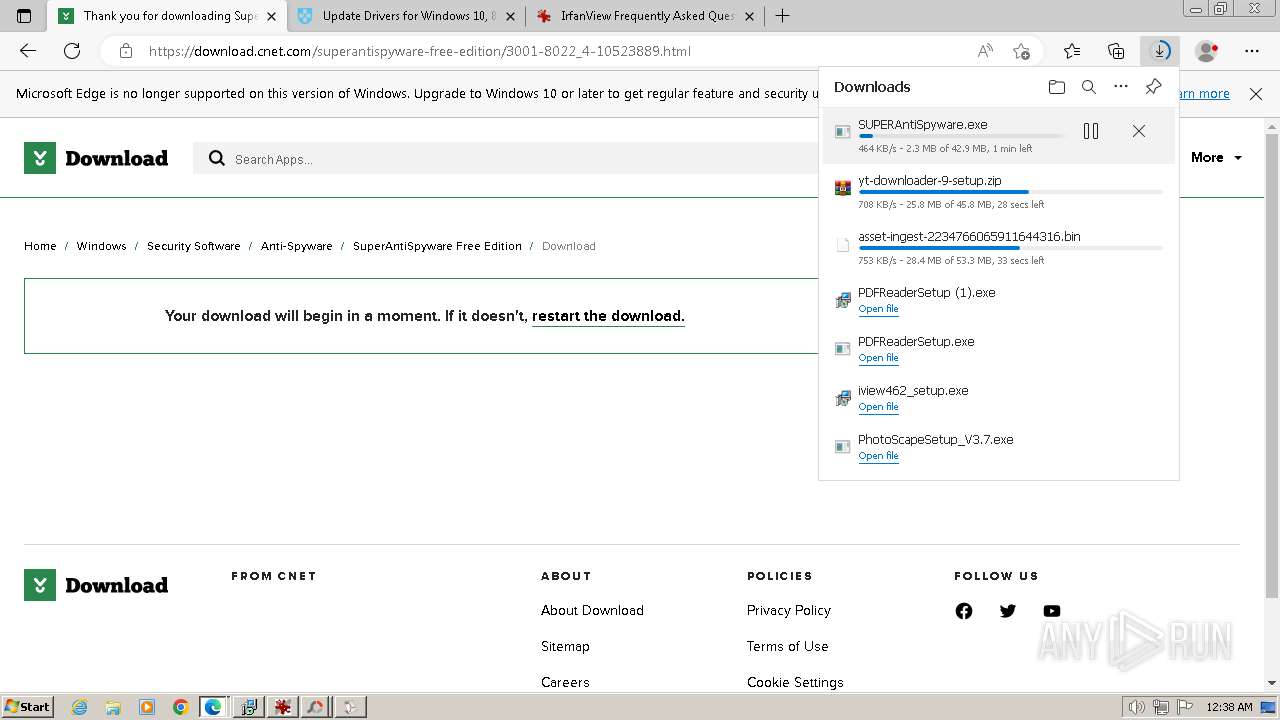Go to Home breadcrumb
The height and width of the screenshot is (720, 1280).
40,246
